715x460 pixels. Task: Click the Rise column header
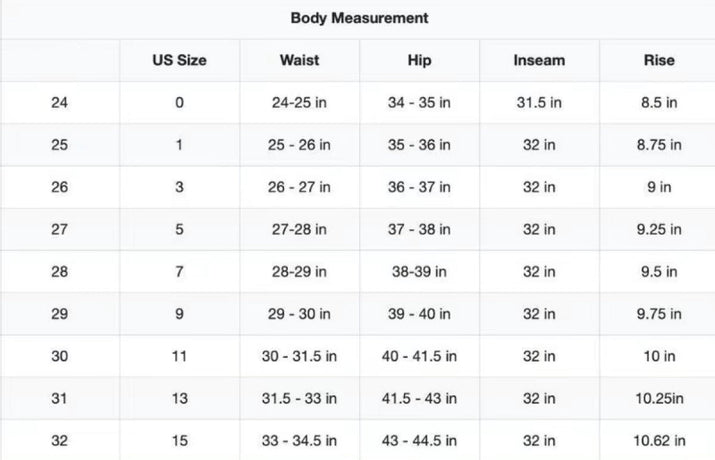tap(659, 60)
